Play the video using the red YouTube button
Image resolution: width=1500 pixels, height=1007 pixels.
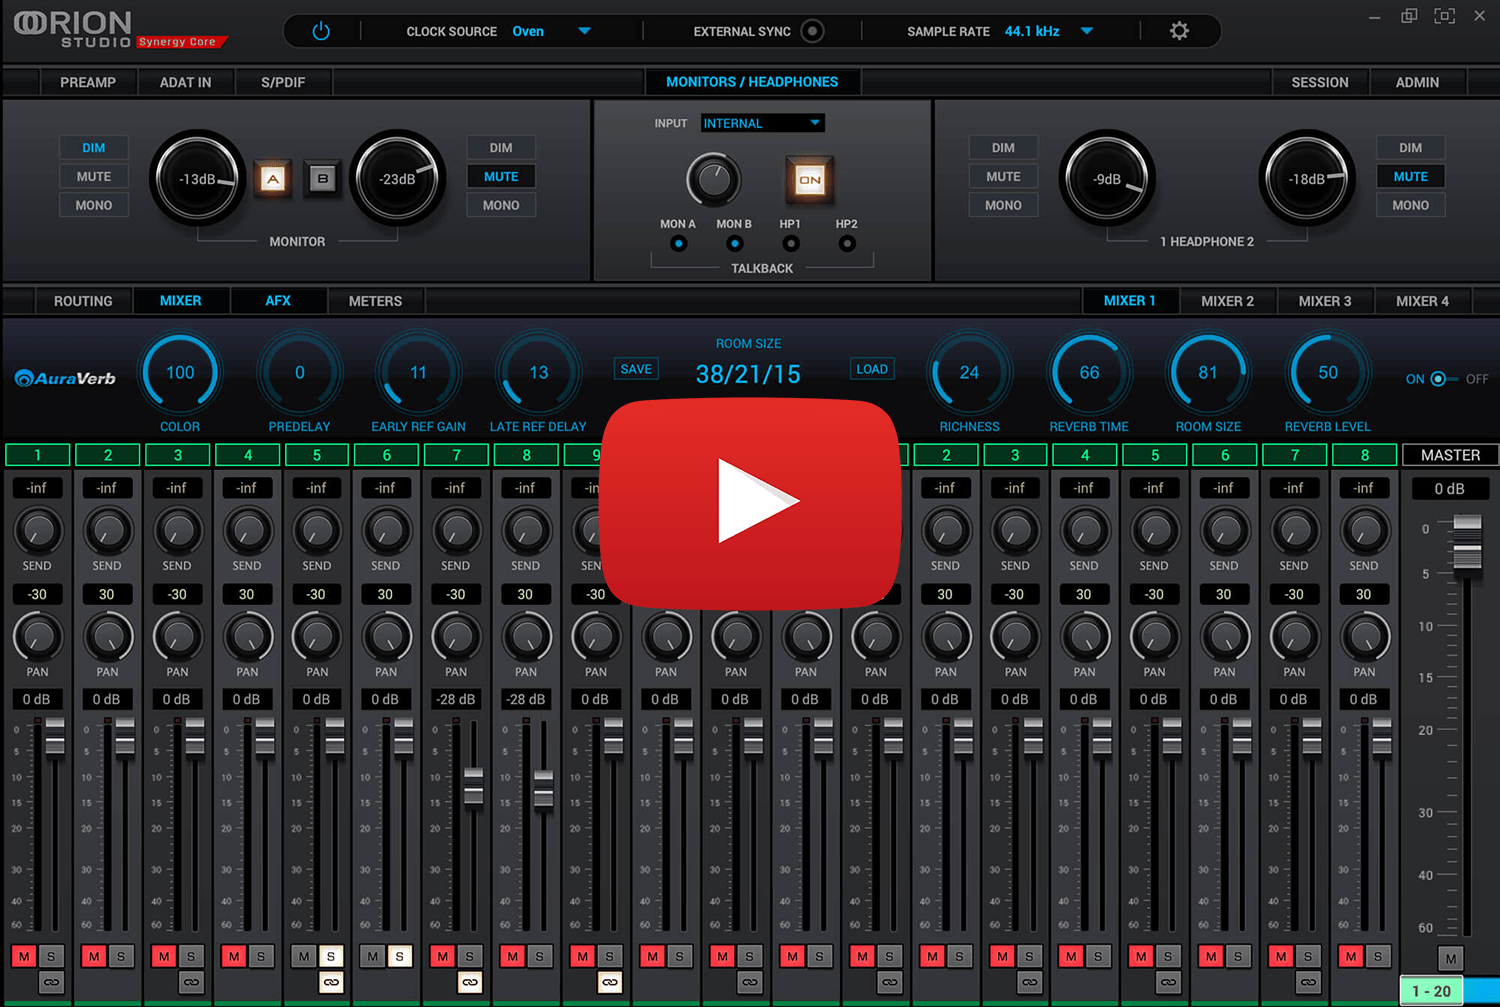pos(751,502)
